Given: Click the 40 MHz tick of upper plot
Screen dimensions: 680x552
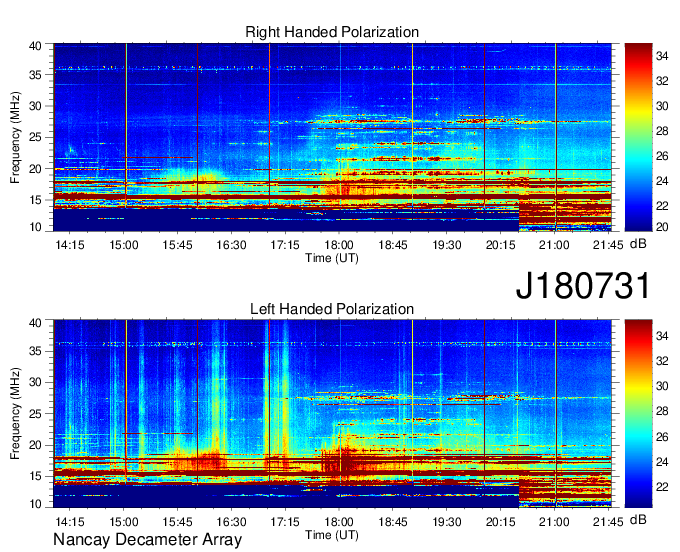Looking at the screenshot, I should coord(36,46).
